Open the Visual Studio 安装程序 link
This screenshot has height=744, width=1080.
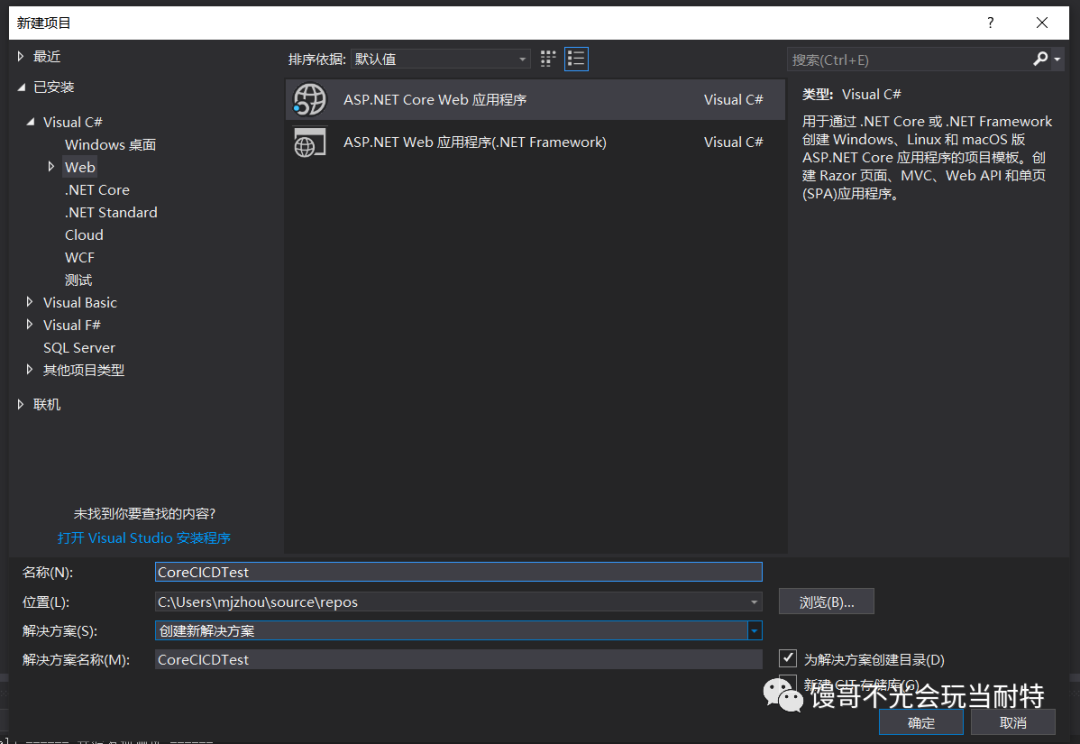pyautogui.click(x=144, y=538)
